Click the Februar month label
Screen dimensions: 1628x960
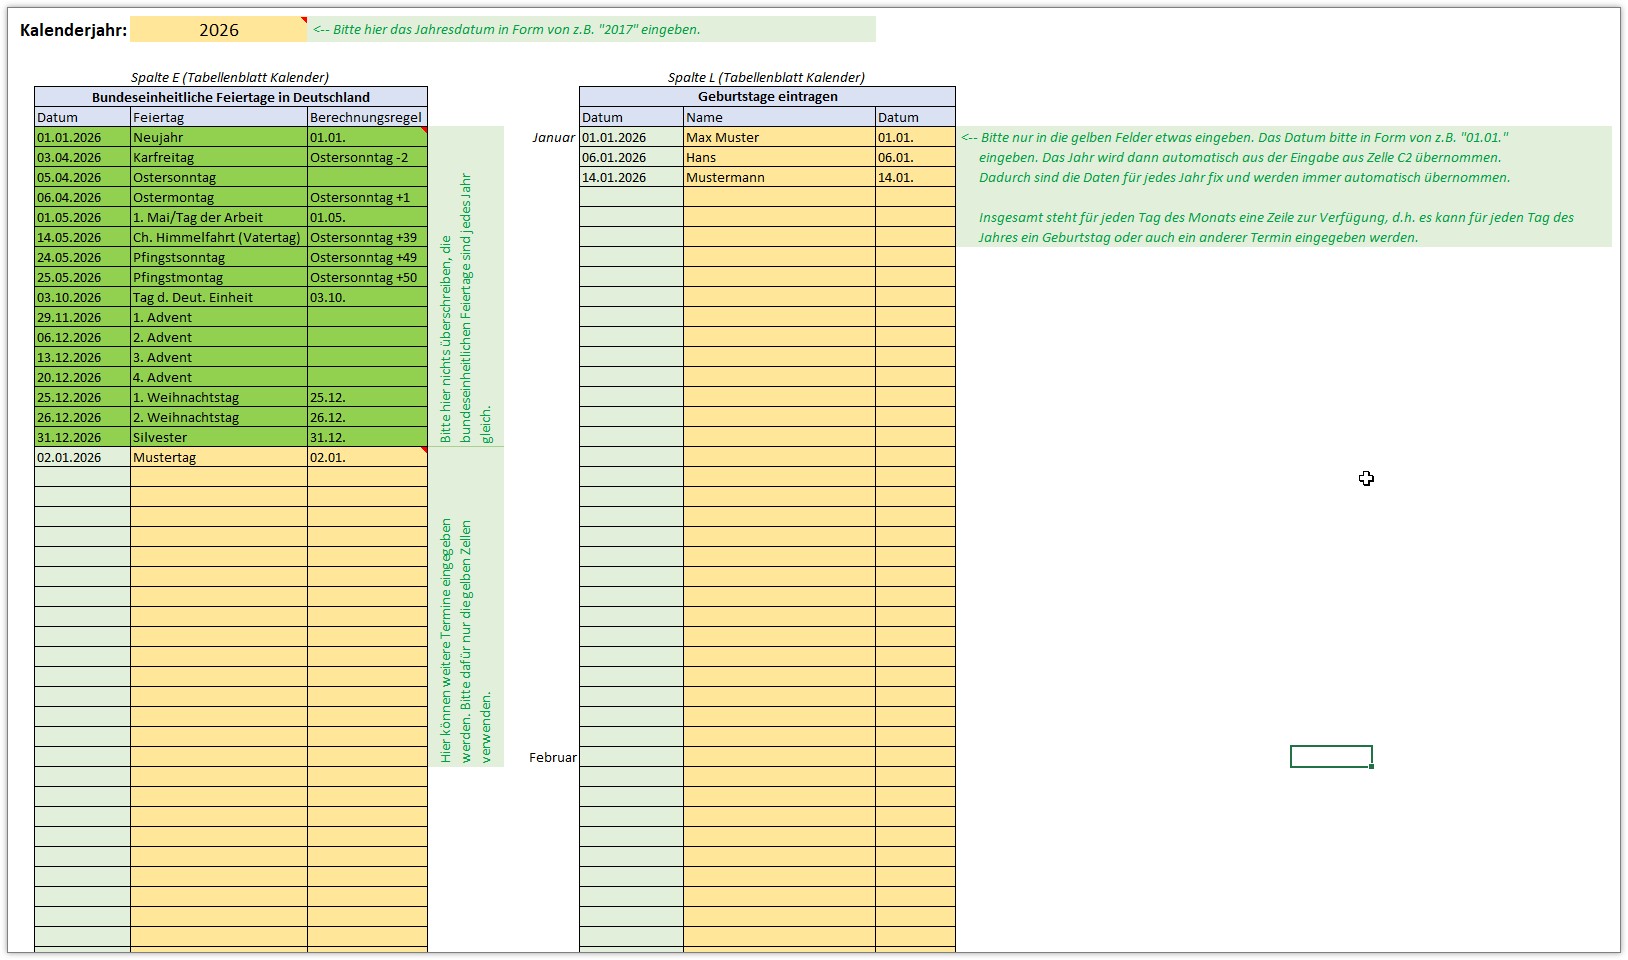pos(552,757)
